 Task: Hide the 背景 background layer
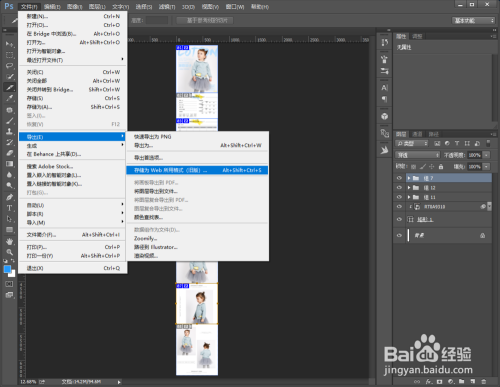(x=399, y=235)
